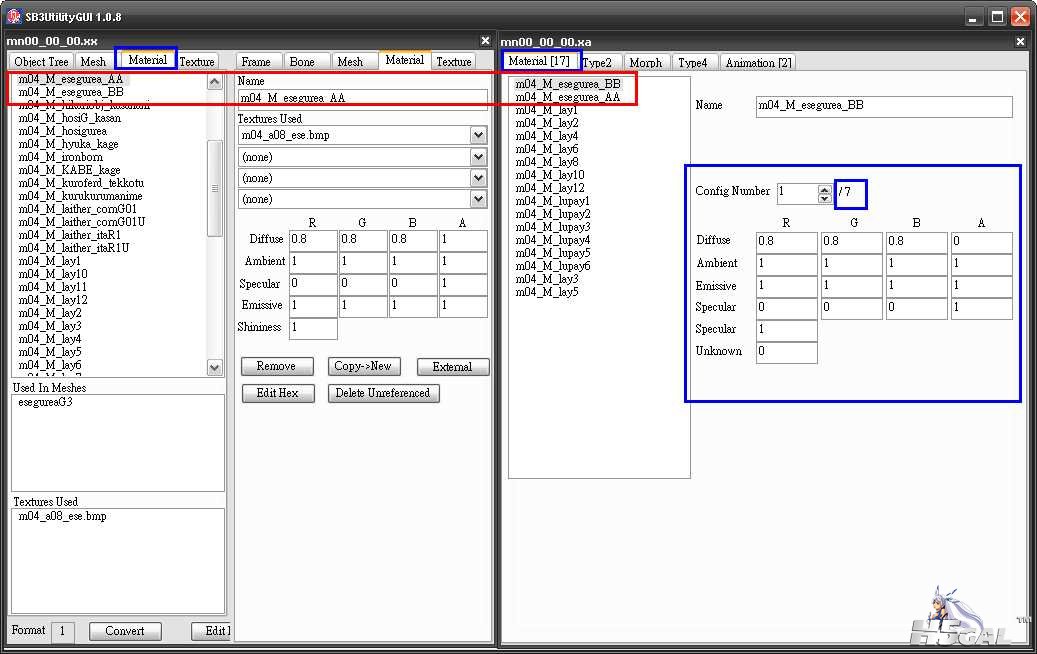Increment the Config Number stepper

pyautogui.click(x=824, y=187)
